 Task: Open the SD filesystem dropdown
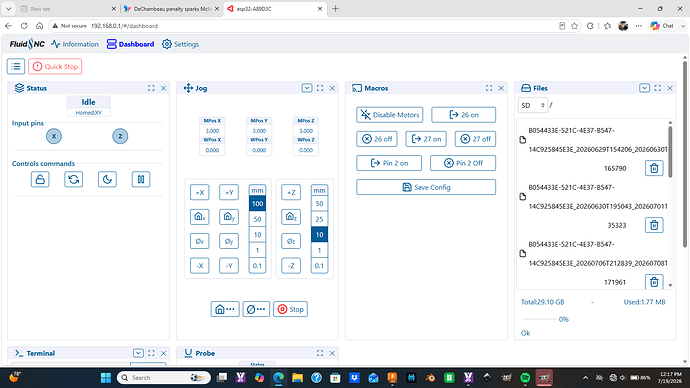tap(533, 105)
